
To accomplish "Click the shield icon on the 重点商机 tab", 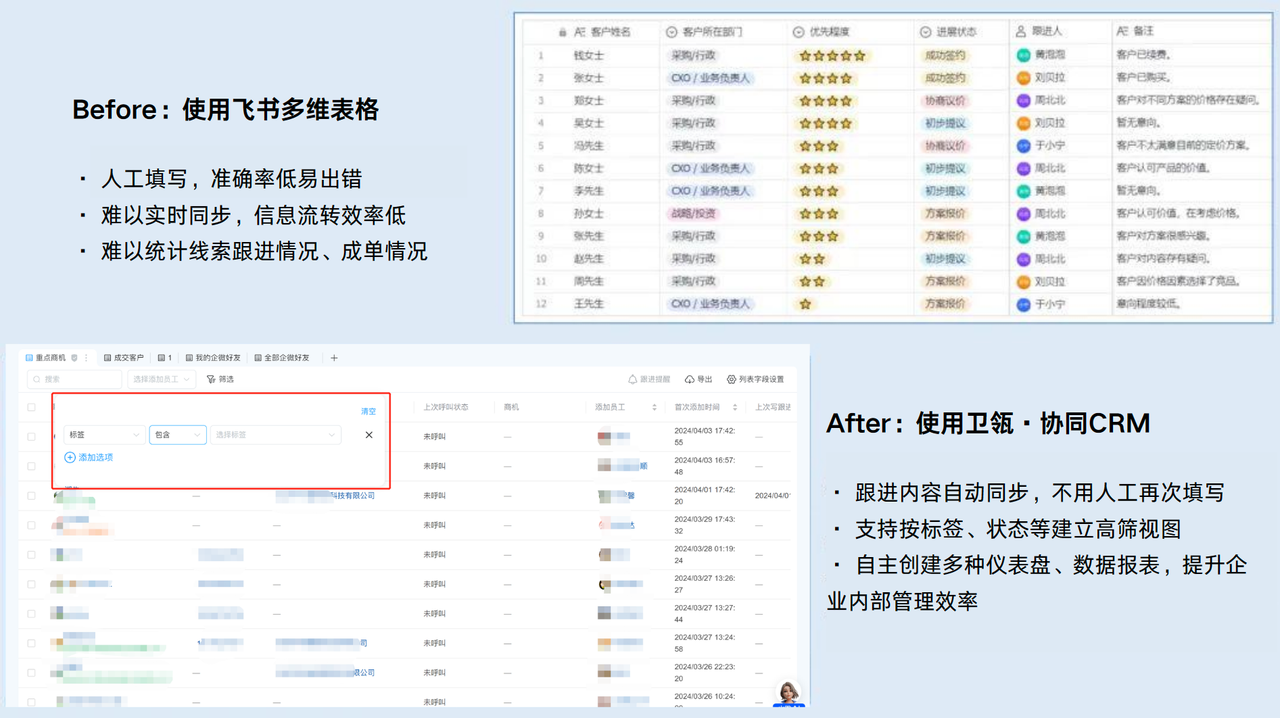I will point(74,358).
